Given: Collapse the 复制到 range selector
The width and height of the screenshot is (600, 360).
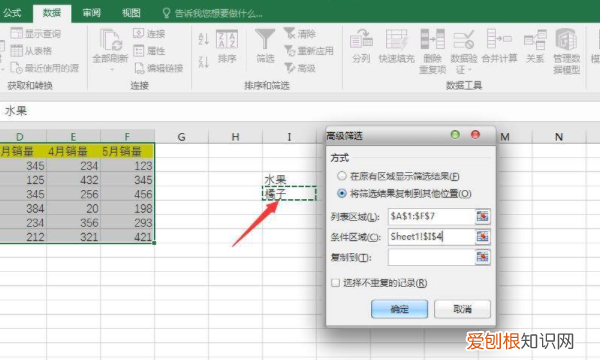Looking at the screenshot, I should [483, 257].
